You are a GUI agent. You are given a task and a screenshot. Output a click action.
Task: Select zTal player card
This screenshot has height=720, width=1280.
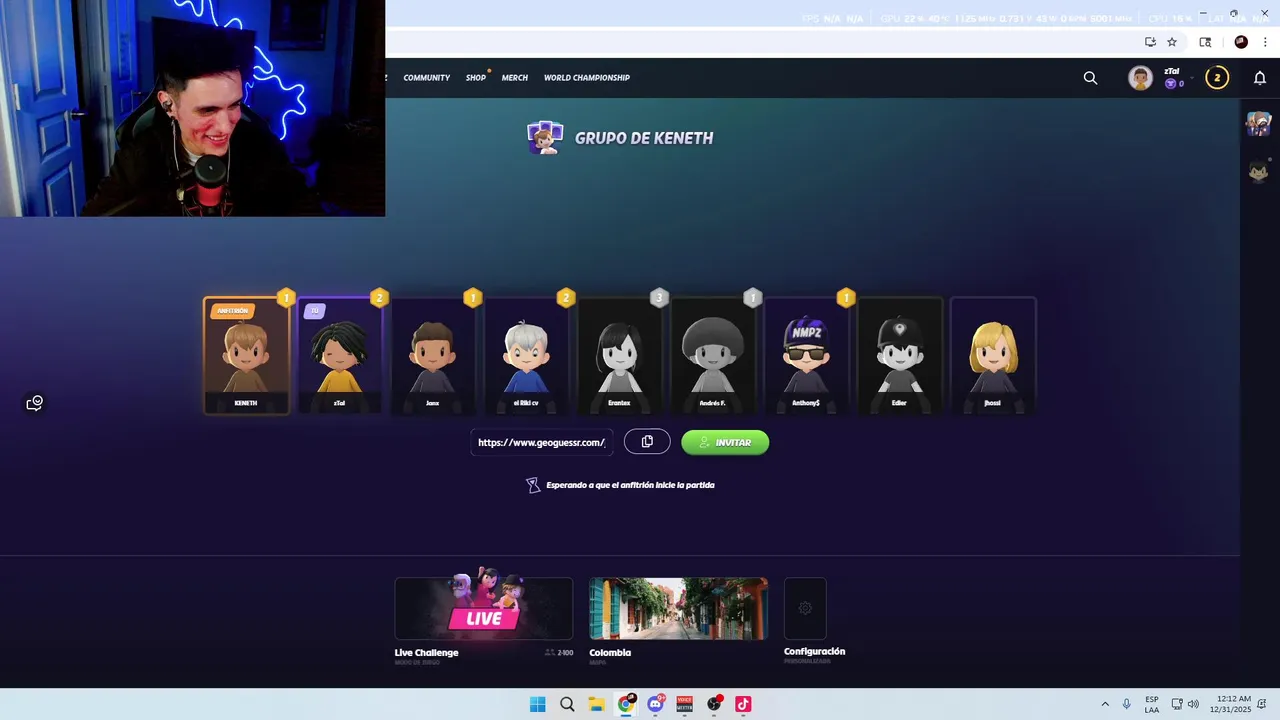(340, 355)
